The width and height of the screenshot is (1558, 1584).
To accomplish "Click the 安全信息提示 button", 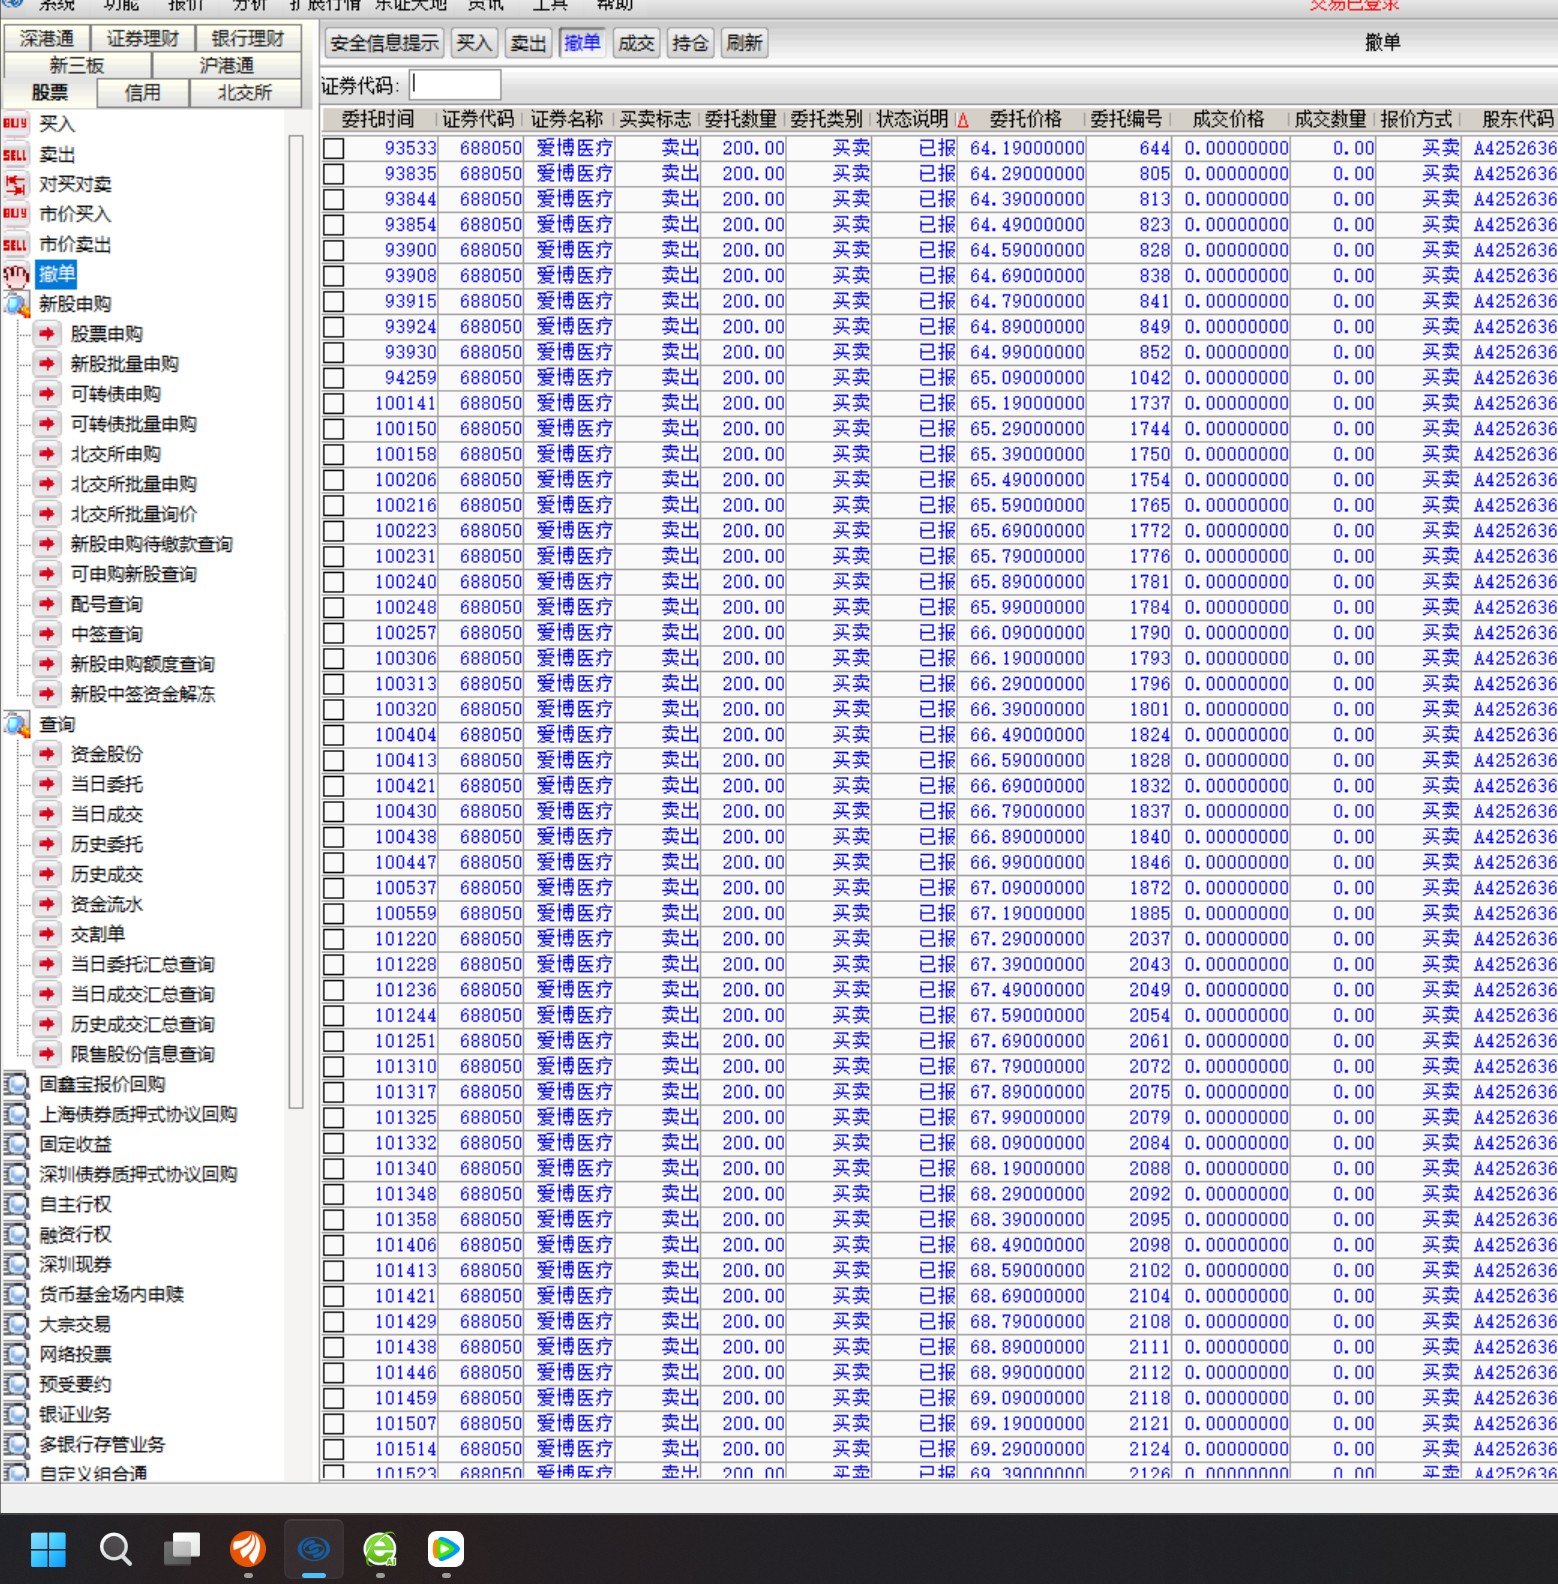I will 384,43.
